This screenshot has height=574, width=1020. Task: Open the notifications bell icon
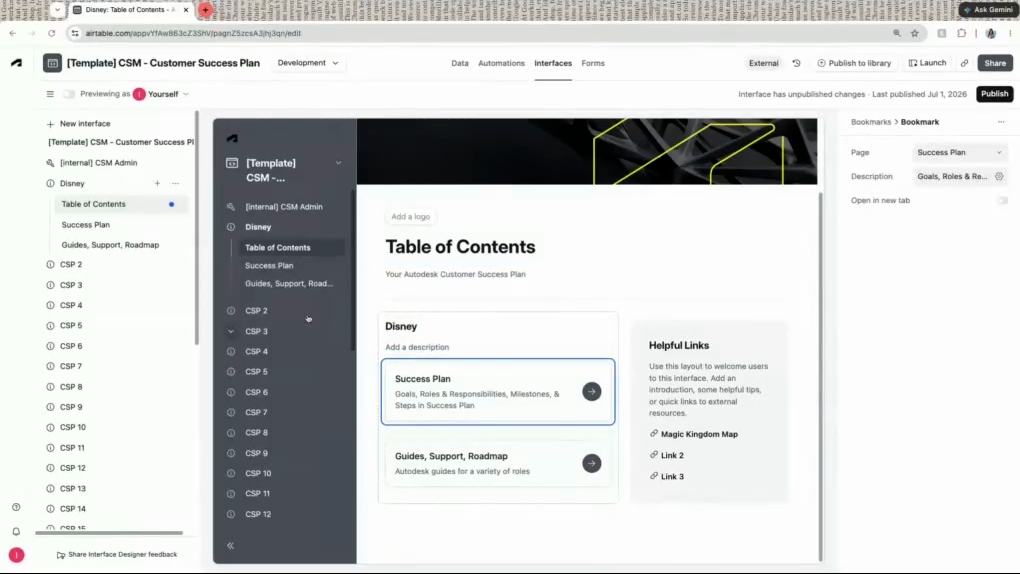[x=16, y=532]
